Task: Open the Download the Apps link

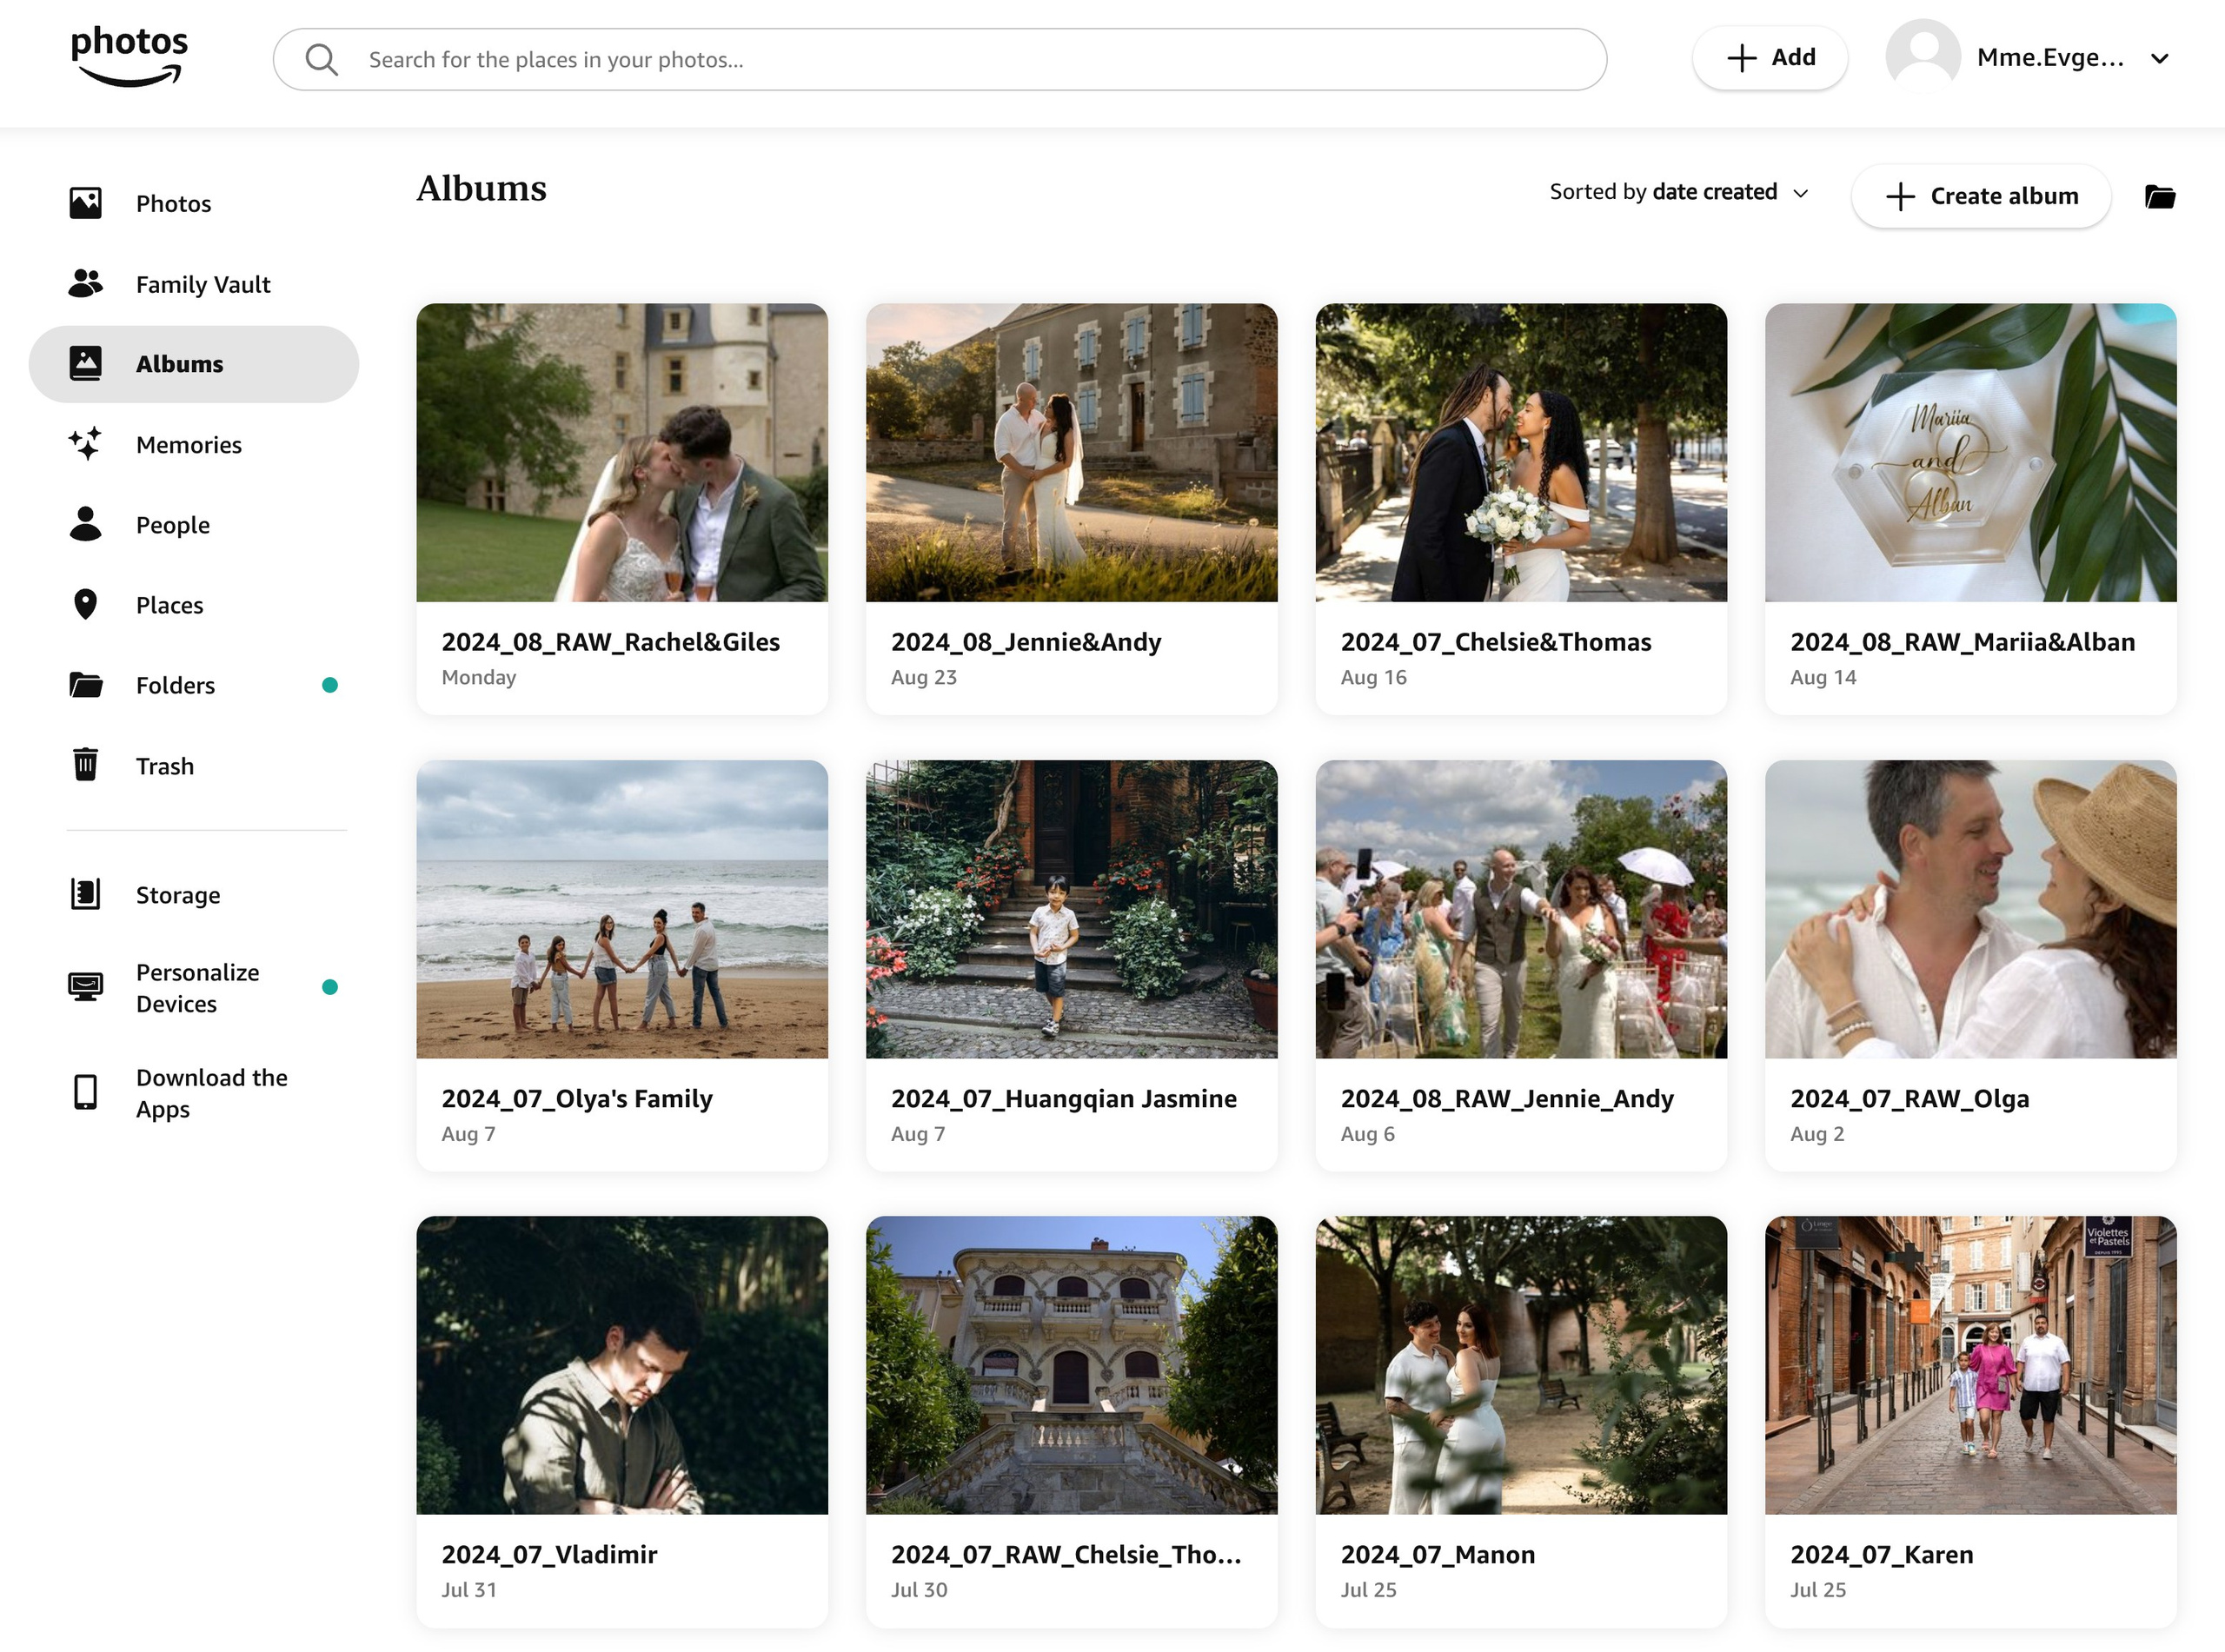Action: 211,1092
